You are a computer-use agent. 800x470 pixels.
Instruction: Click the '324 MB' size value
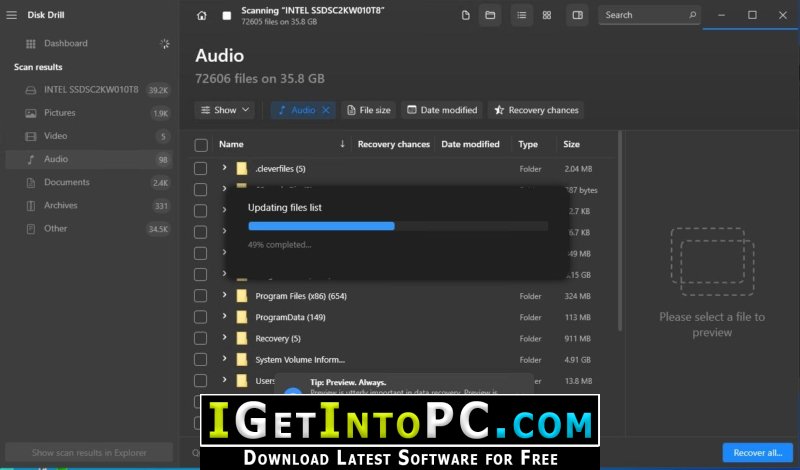[x=578, y=296]
